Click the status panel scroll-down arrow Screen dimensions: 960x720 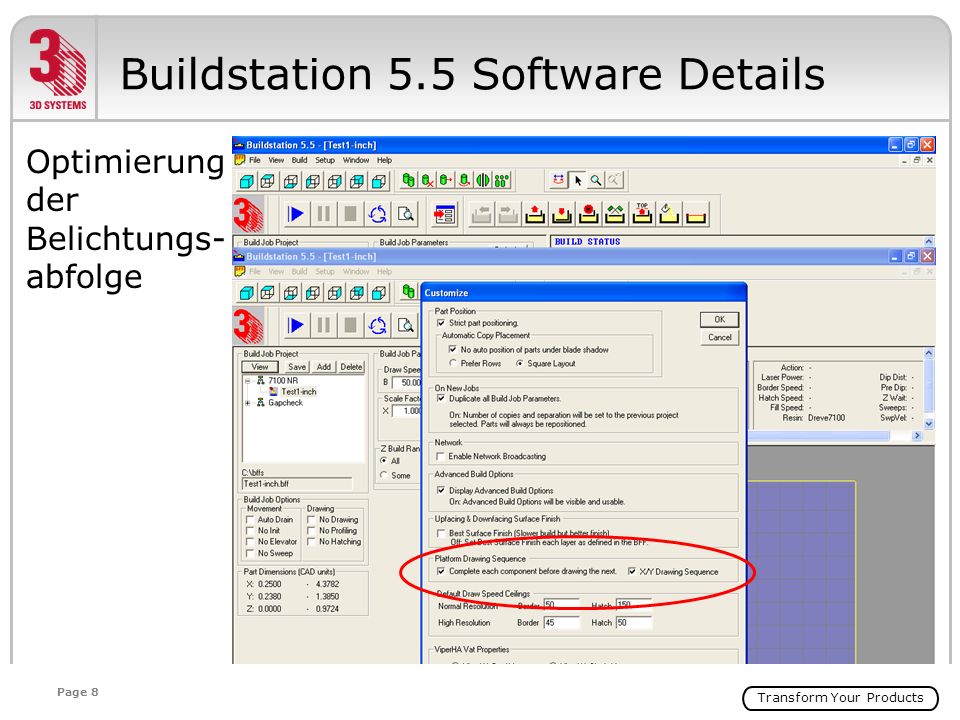click(929, 424)
